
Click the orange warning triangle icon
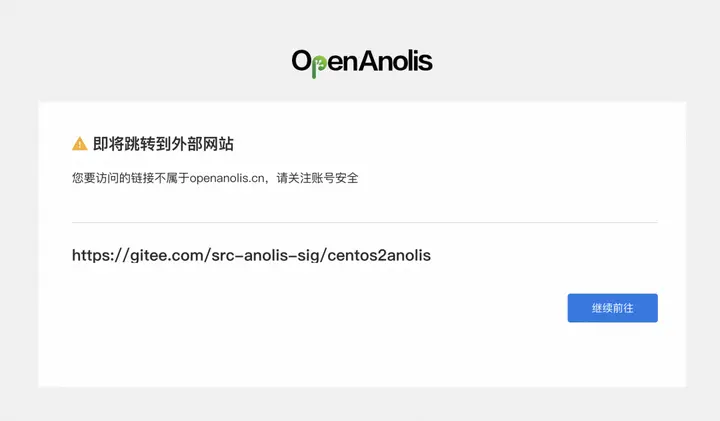click(x=80, y=144)
